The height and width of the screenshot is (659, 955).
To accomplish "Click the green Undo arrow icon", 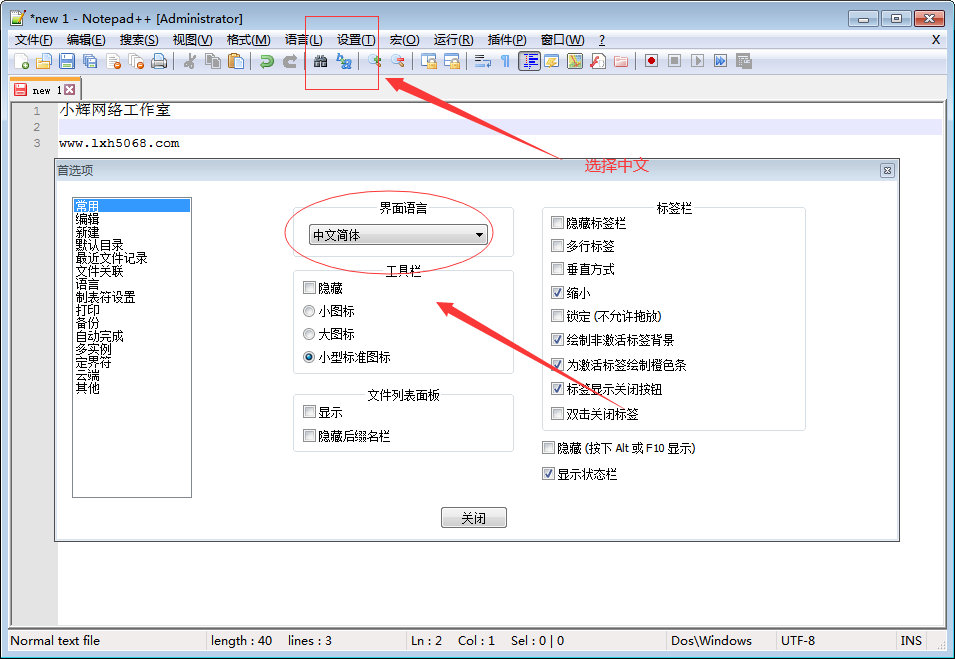I will point(266,61).
